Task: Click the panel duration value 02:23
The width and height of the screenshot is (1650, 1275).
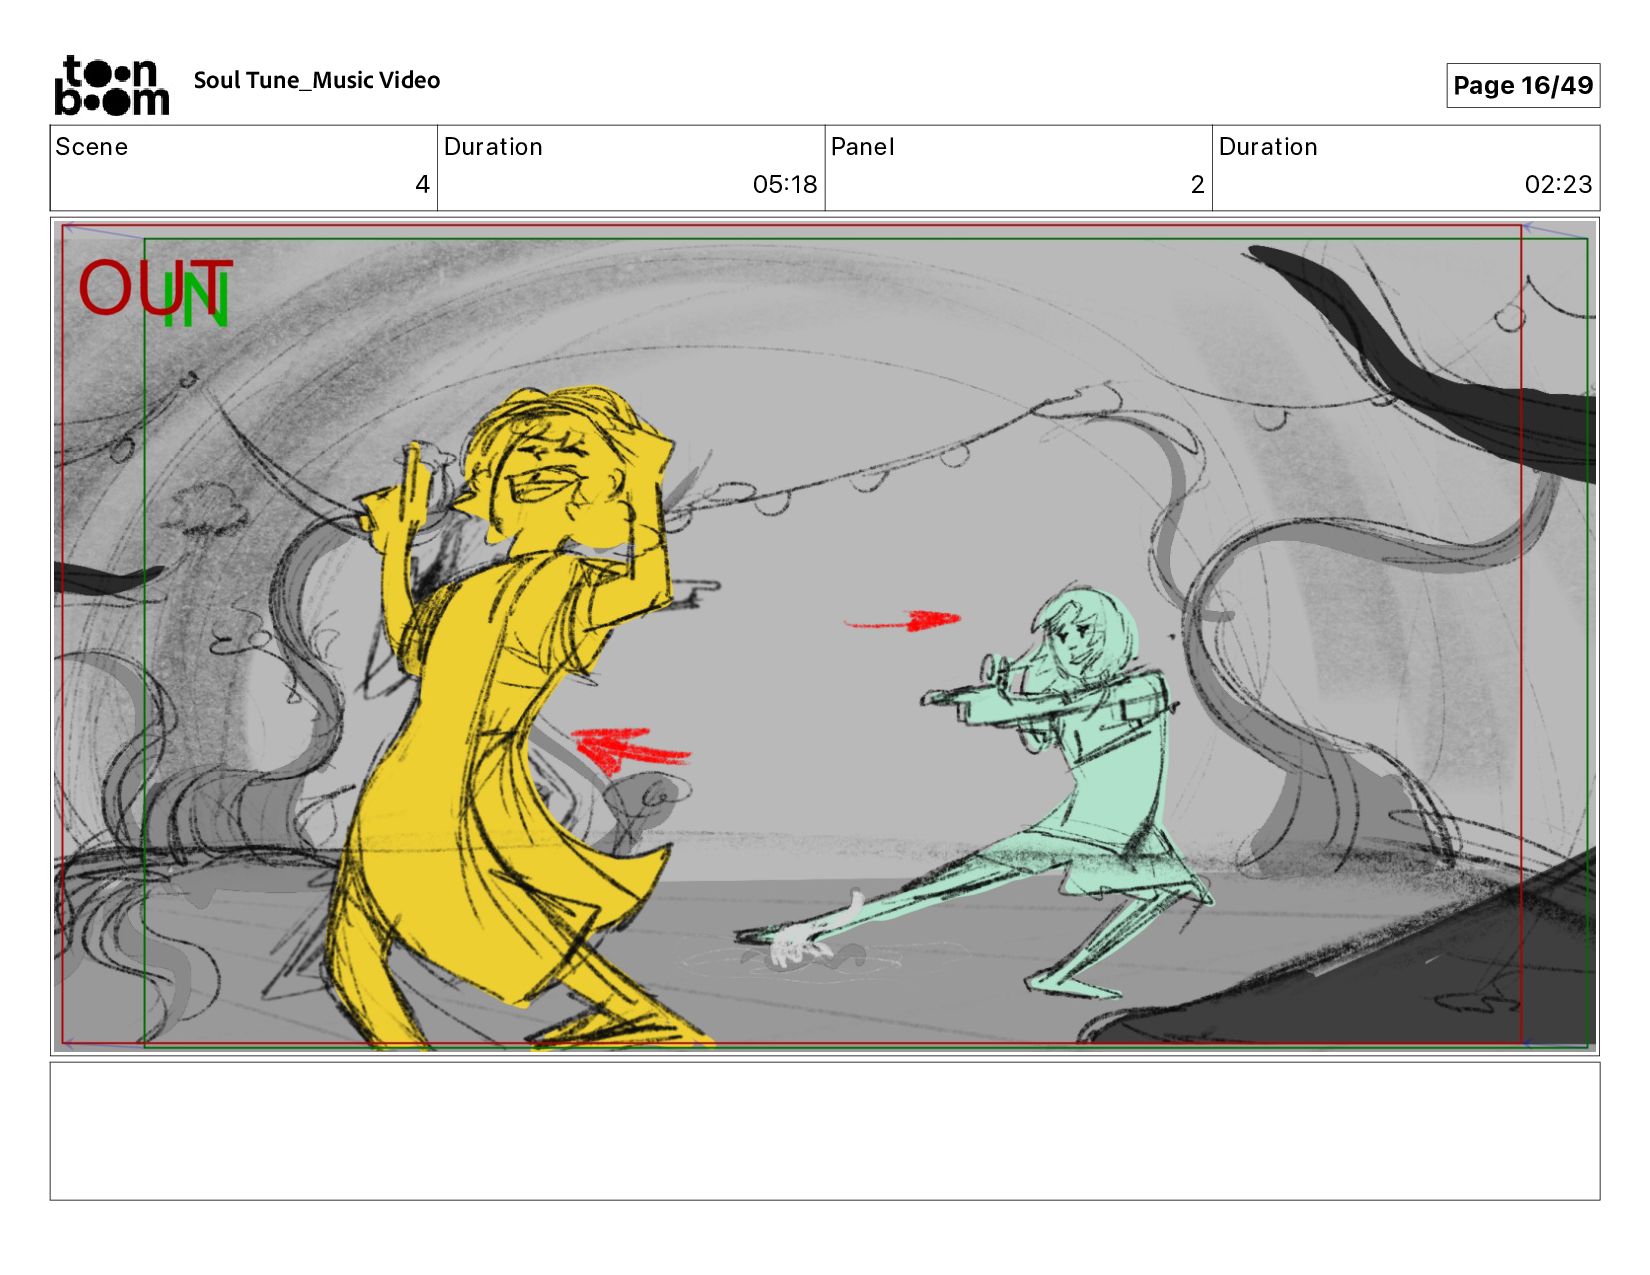Action: tap(1558, 184)
